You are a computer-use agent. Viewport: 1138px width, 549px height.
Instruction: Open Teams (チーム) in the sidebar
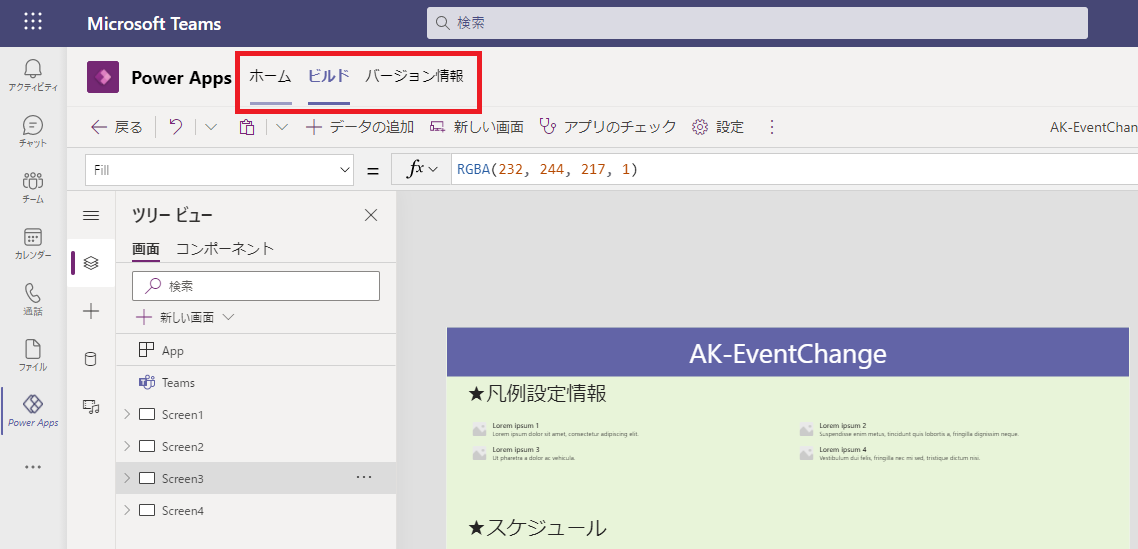coord(33,187)
